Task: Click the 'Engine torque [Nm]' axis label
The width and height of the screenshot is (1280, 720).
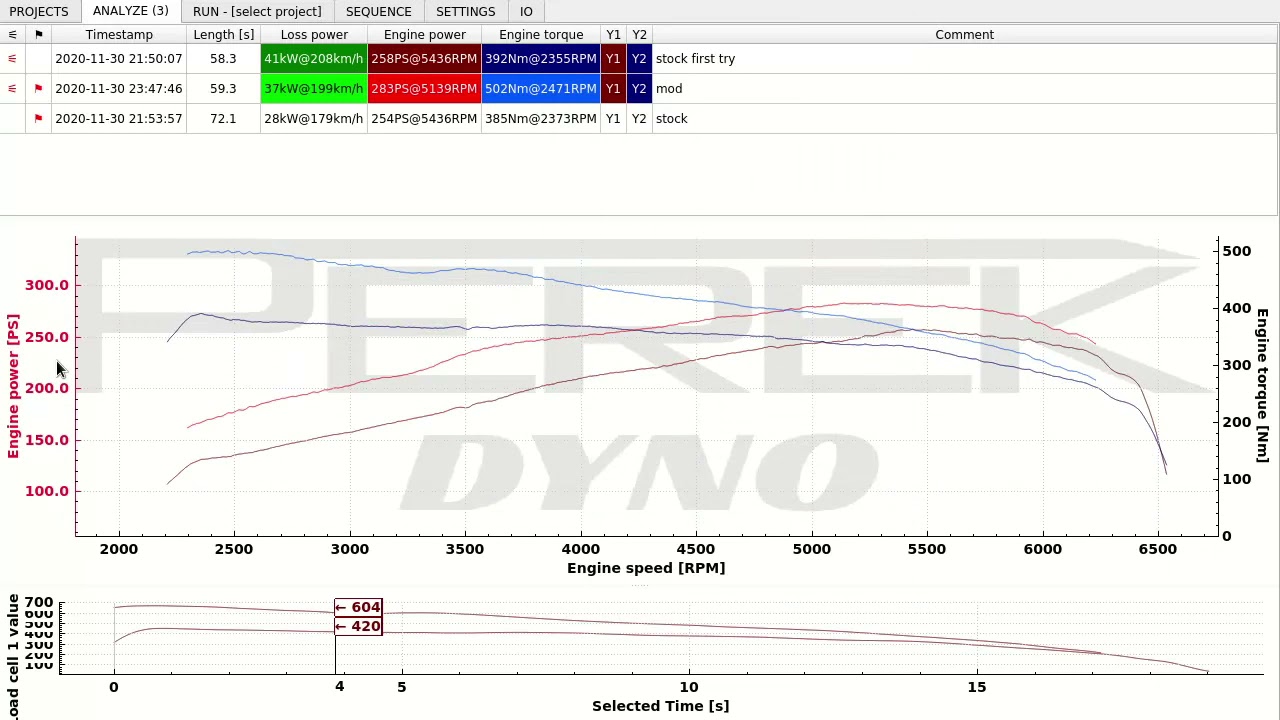Action: 1262,385
